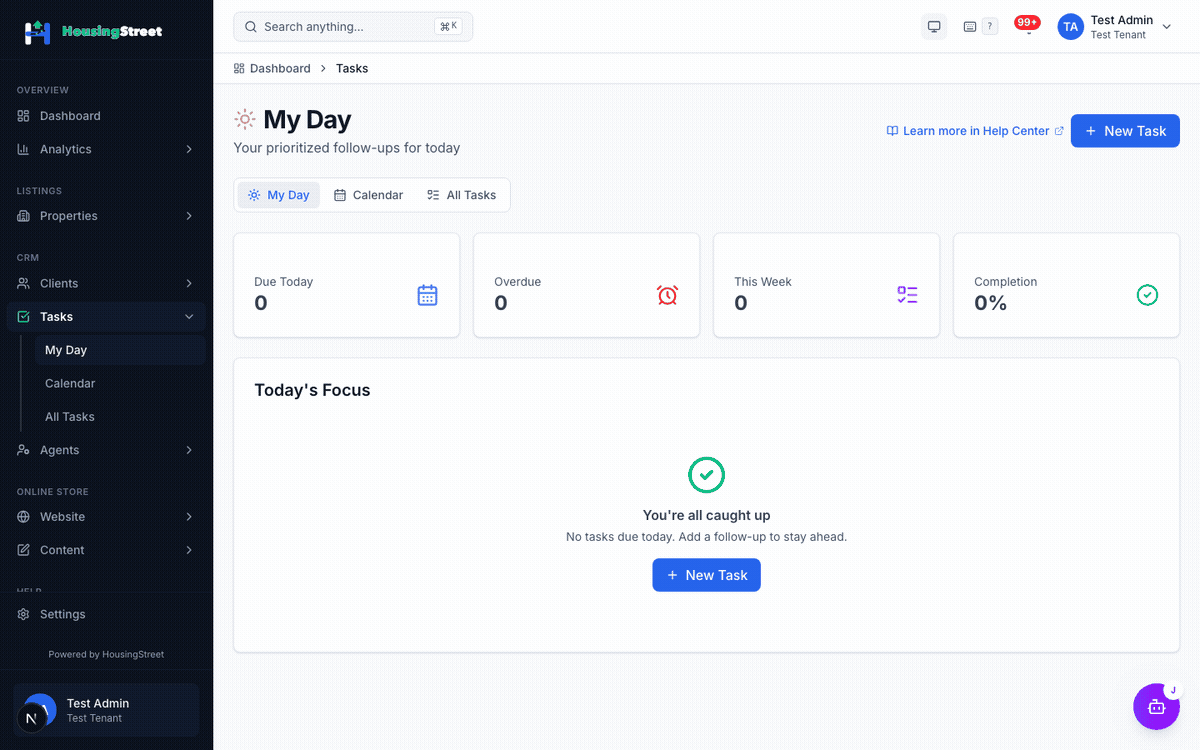Select Tasks in the sidebar
The image size is (1200, 750).
(106, 316)
